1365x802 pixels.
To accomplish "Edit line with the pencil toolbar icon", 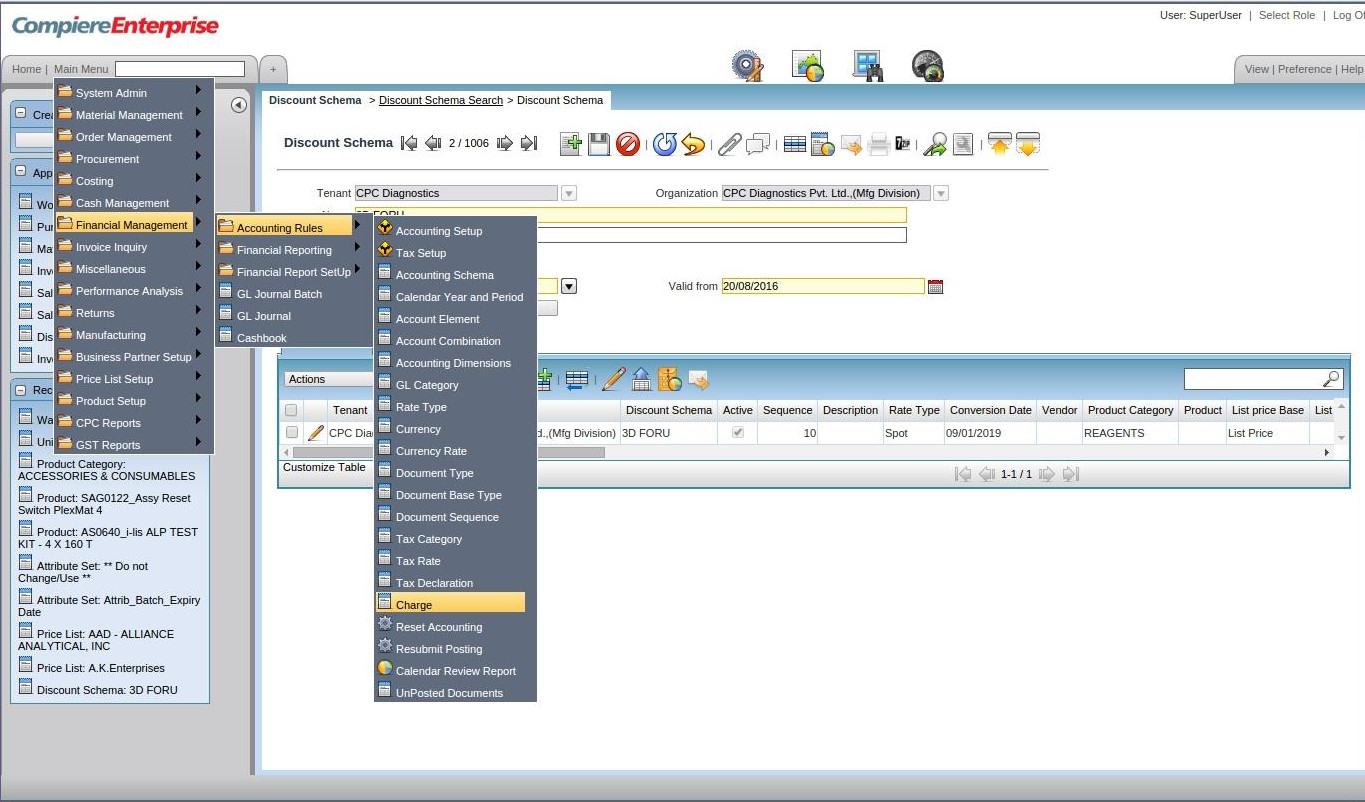I will [614, 379].
